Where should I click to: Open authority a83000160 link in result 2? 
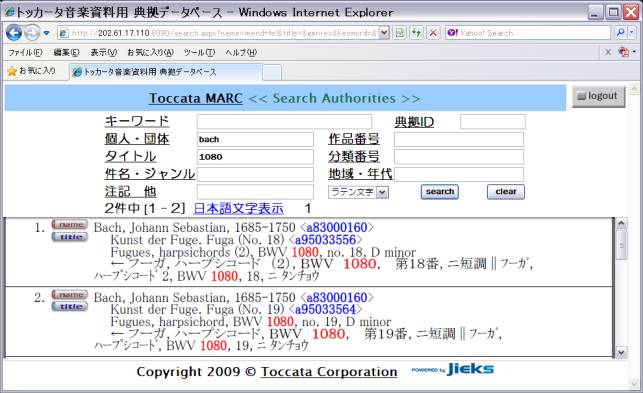coord(337,297)
